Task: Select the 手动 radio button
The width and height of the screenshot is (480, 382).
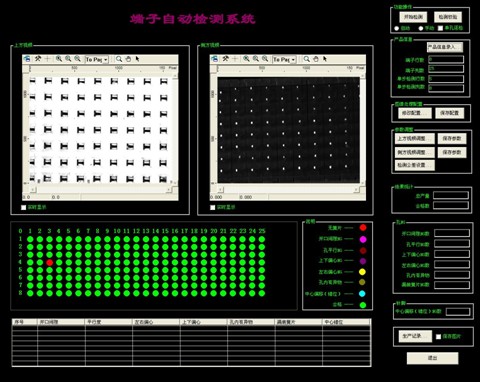Action: click(421, 28)
